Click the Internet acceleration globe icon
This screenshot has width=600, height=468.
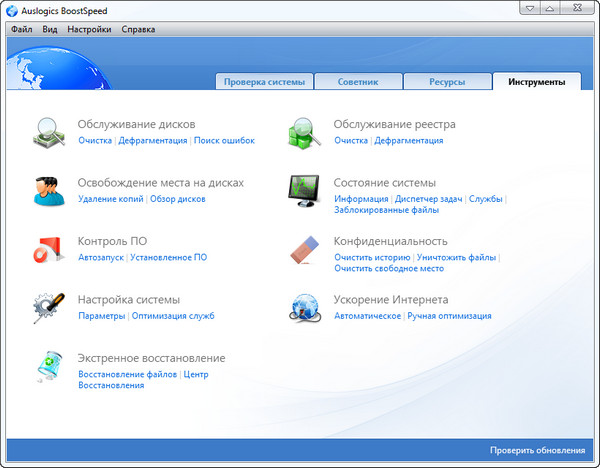pyautogui.click(x=303, y=306)
